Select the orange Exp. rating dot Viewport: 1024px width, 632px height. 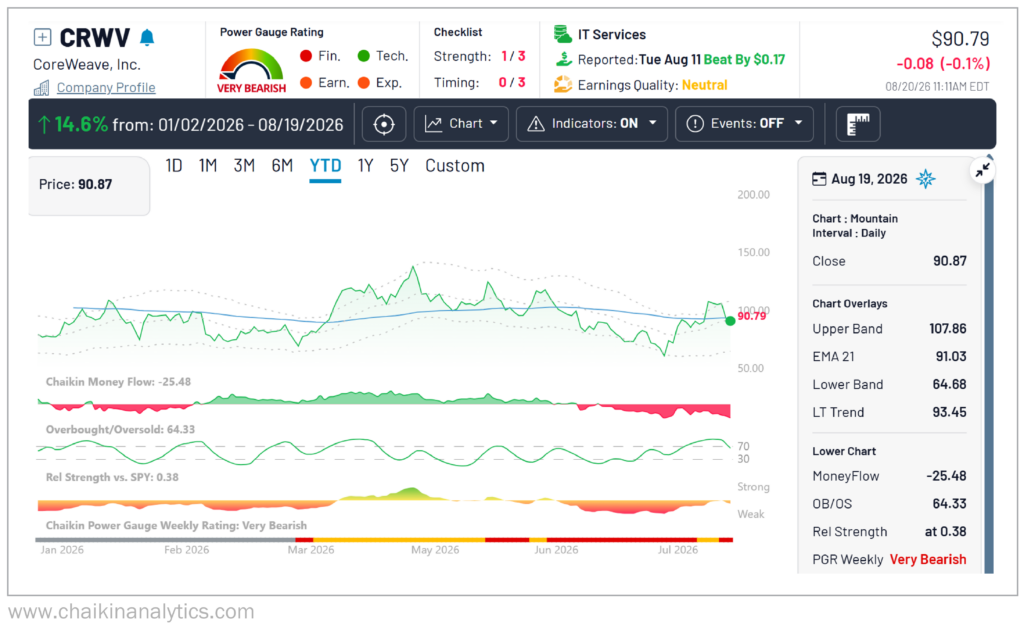(x=364, y=82)
